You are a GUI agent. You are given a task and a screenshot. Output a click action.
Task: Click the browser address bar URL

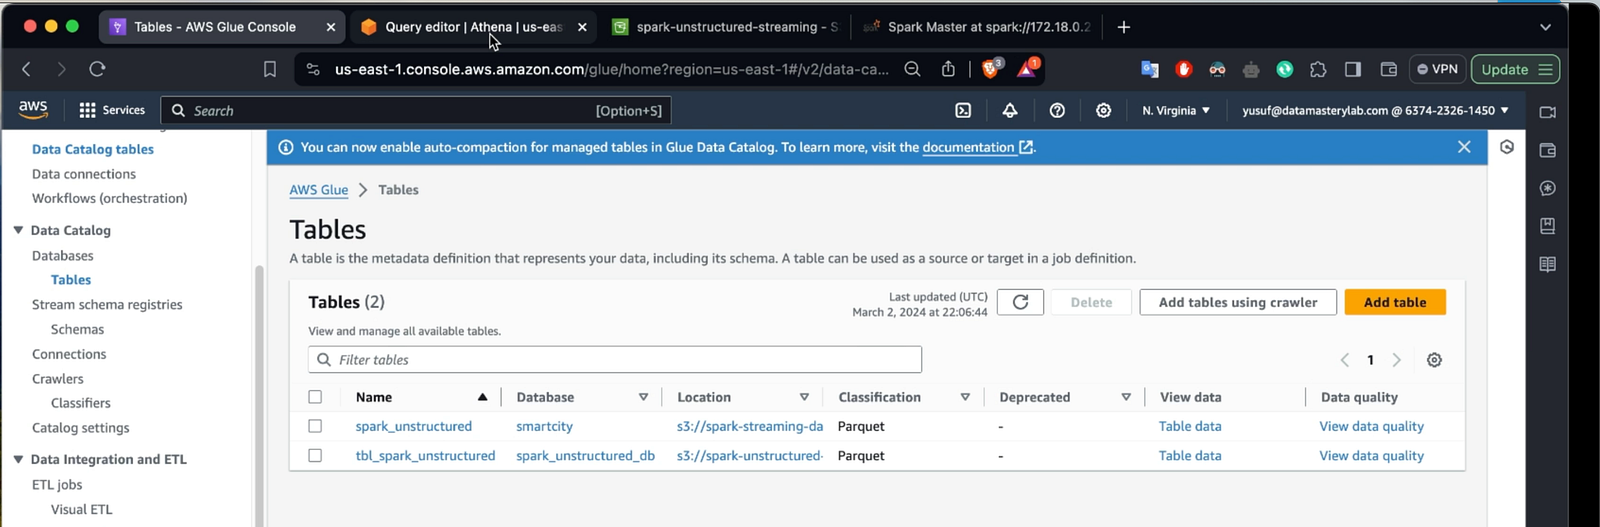[x=611, y=69]
